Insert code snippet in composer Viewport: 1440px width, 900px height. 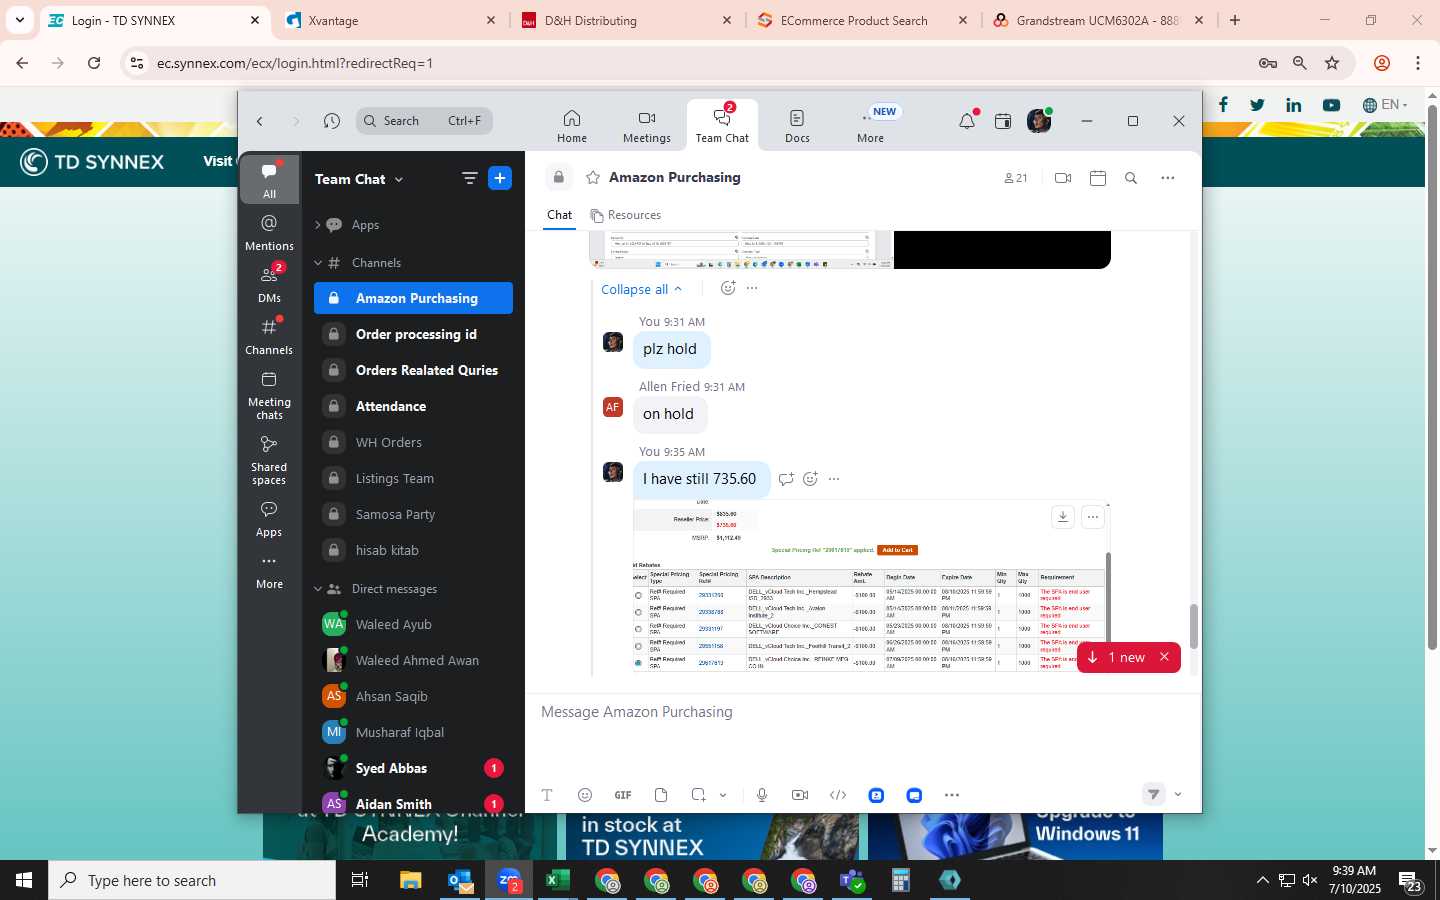pos(838,795)
